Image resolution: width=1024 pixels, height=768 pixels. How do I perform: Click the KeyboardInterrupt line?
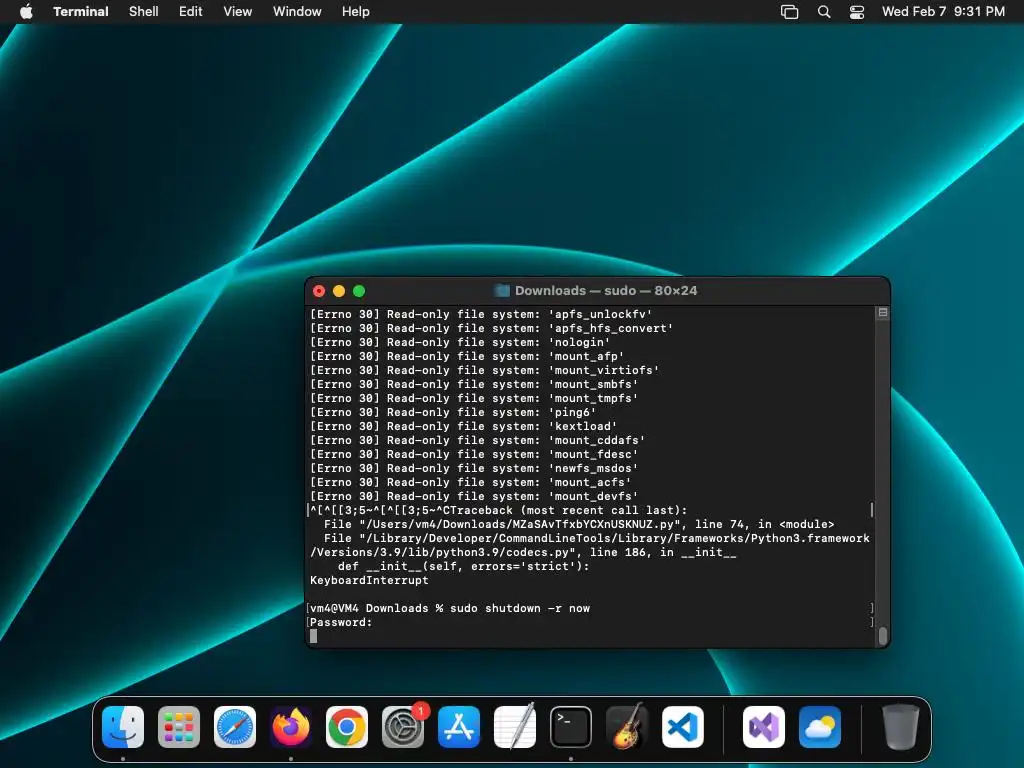pos(369,580)
